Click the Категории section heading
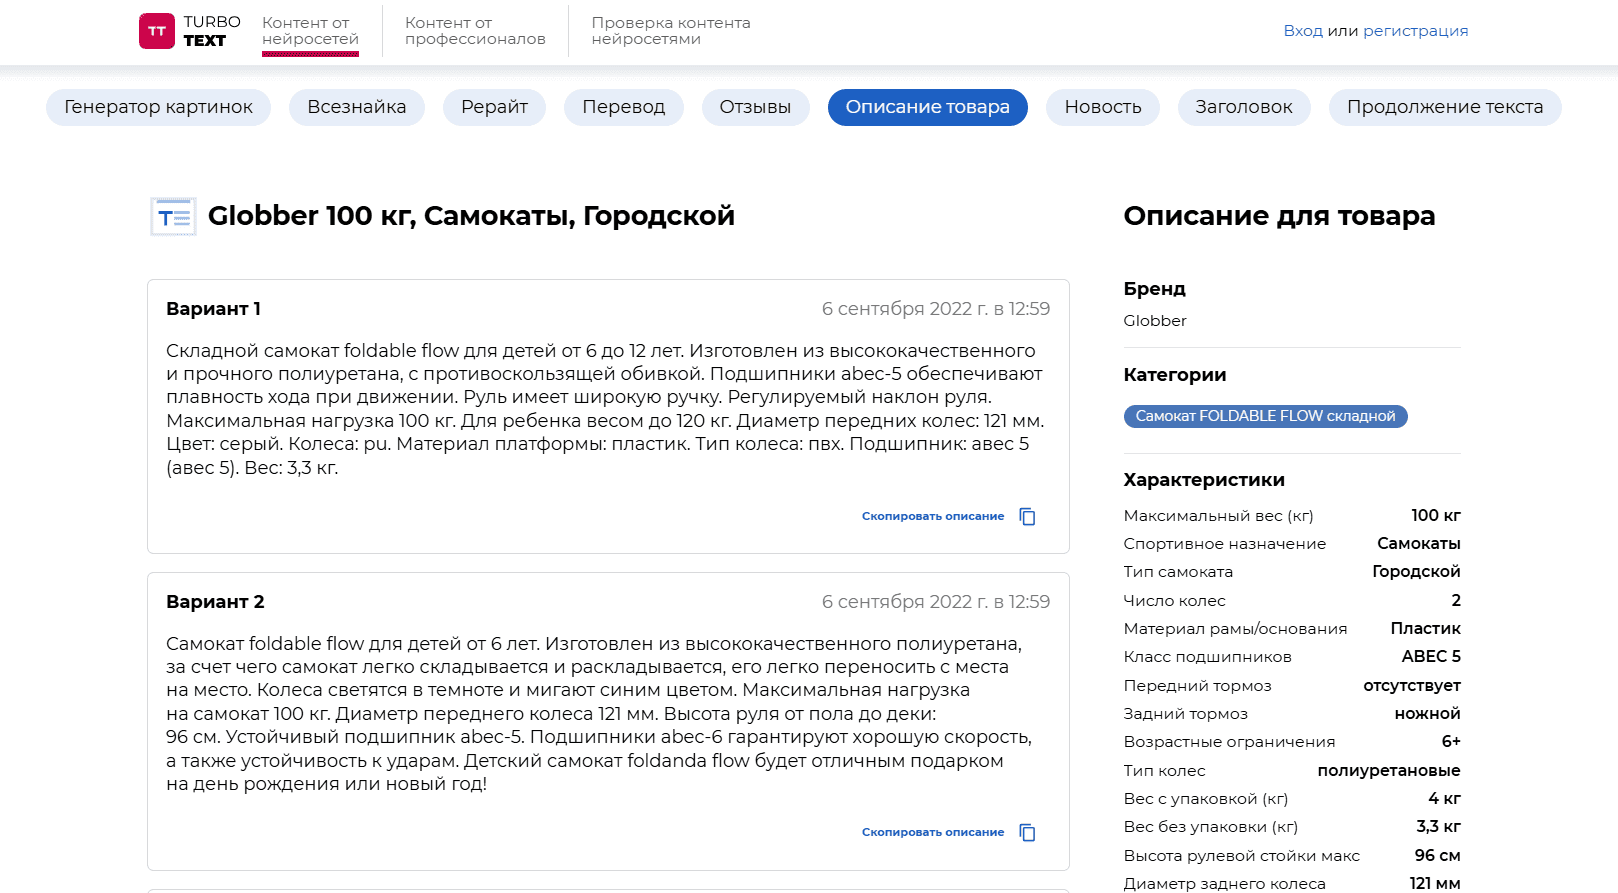Viewport: 1618px width, 893px height. tap(1175, 375)
